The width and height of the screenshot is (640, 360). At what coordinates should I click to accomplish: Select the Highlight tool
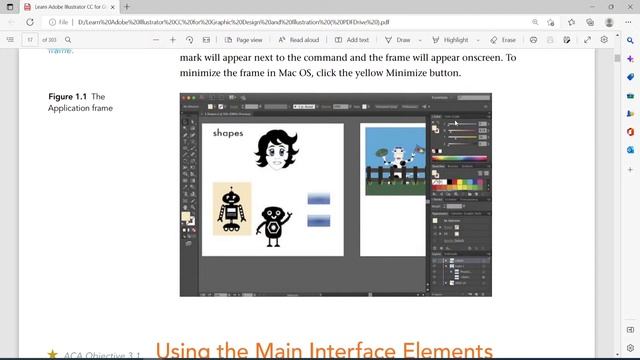(450, 40)
